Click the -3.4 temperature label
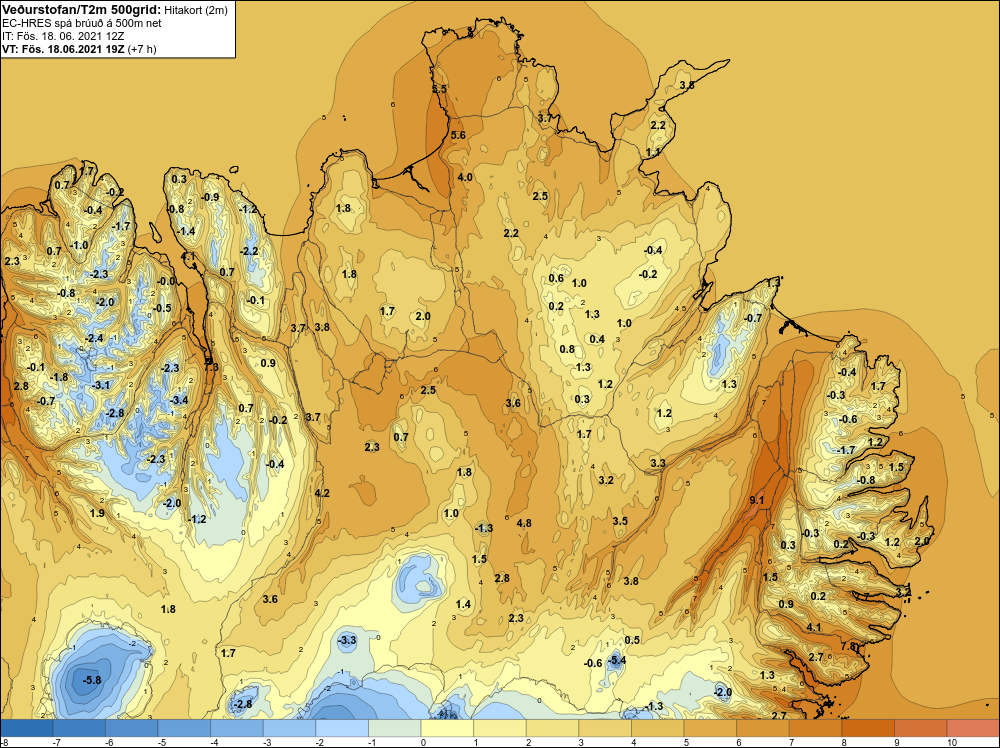 pyautogui.click(x=179, y=400)
